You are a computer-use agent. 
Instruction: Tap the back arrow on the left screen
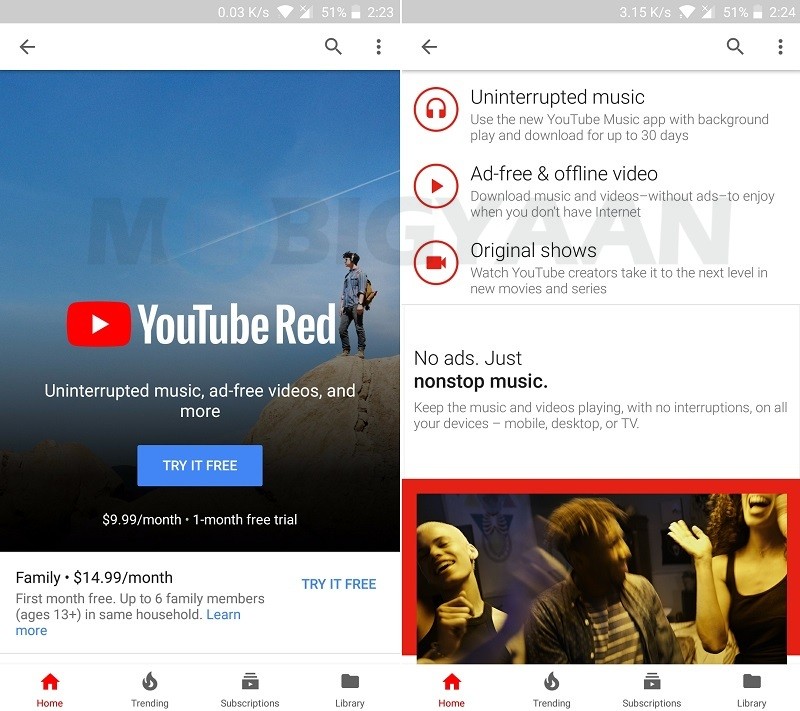tap(27, 47)
